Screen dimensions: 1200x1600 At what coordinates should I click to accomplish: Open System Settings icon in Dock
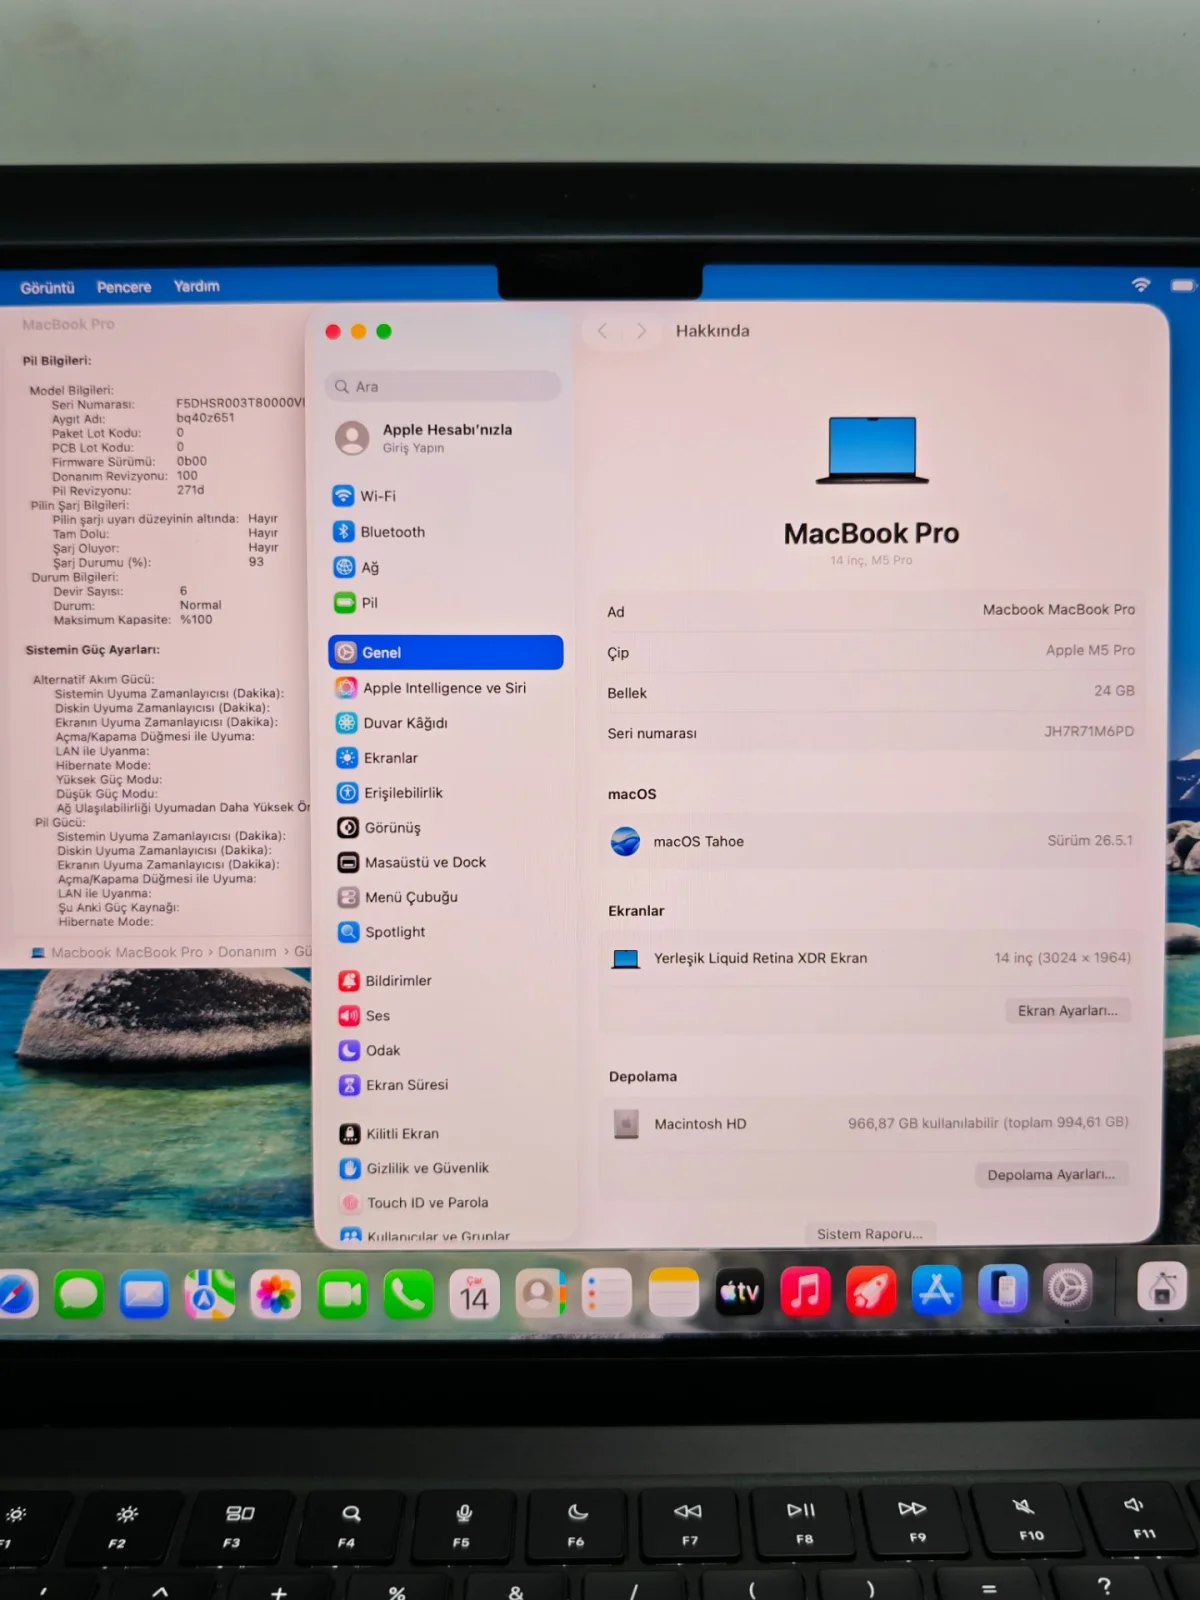click(1068, 1288)
